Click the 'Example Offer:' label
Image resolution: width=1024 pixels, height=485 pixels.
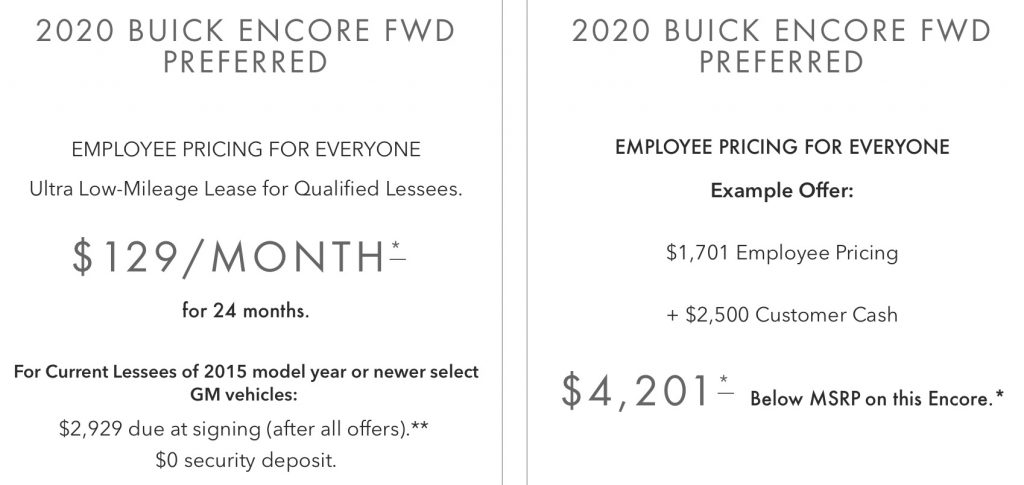[782, 191]
